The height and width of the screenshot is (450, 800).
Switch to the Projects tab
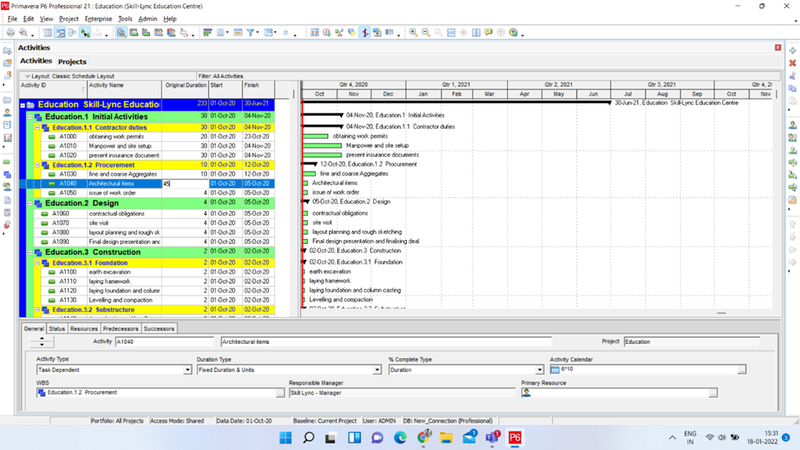pos(72,62)
